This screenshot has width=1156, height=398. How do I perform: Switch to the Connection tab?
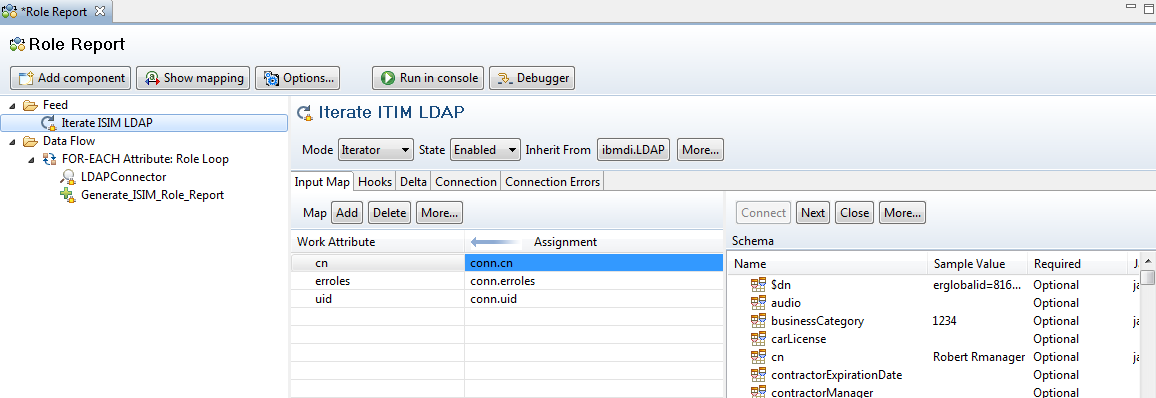(465, 181)
